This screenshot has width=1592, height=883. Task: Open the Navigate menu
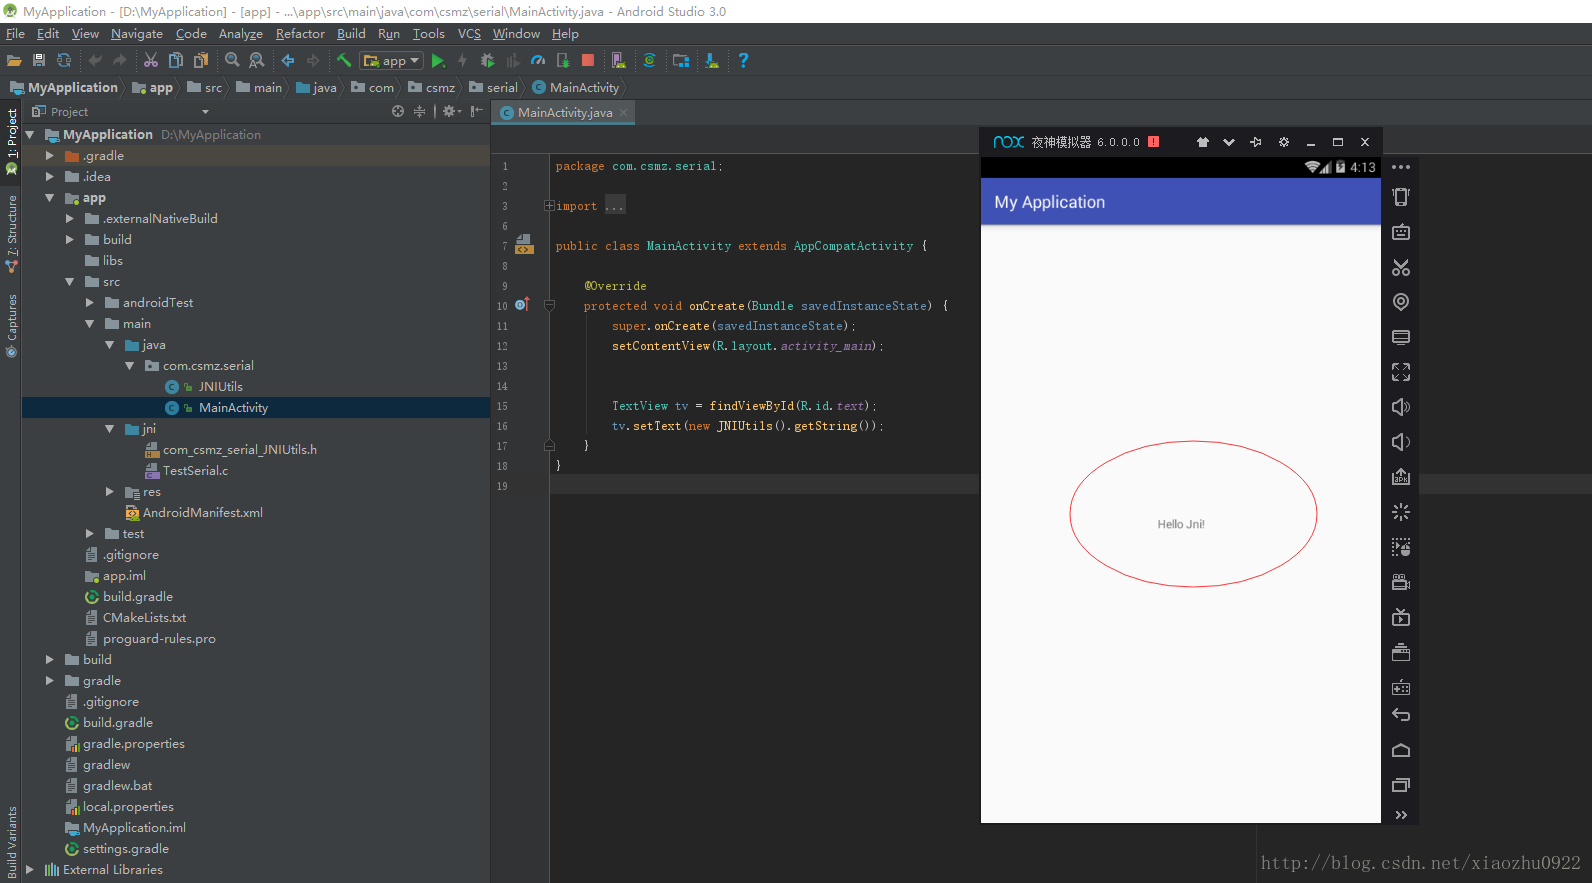137,34
